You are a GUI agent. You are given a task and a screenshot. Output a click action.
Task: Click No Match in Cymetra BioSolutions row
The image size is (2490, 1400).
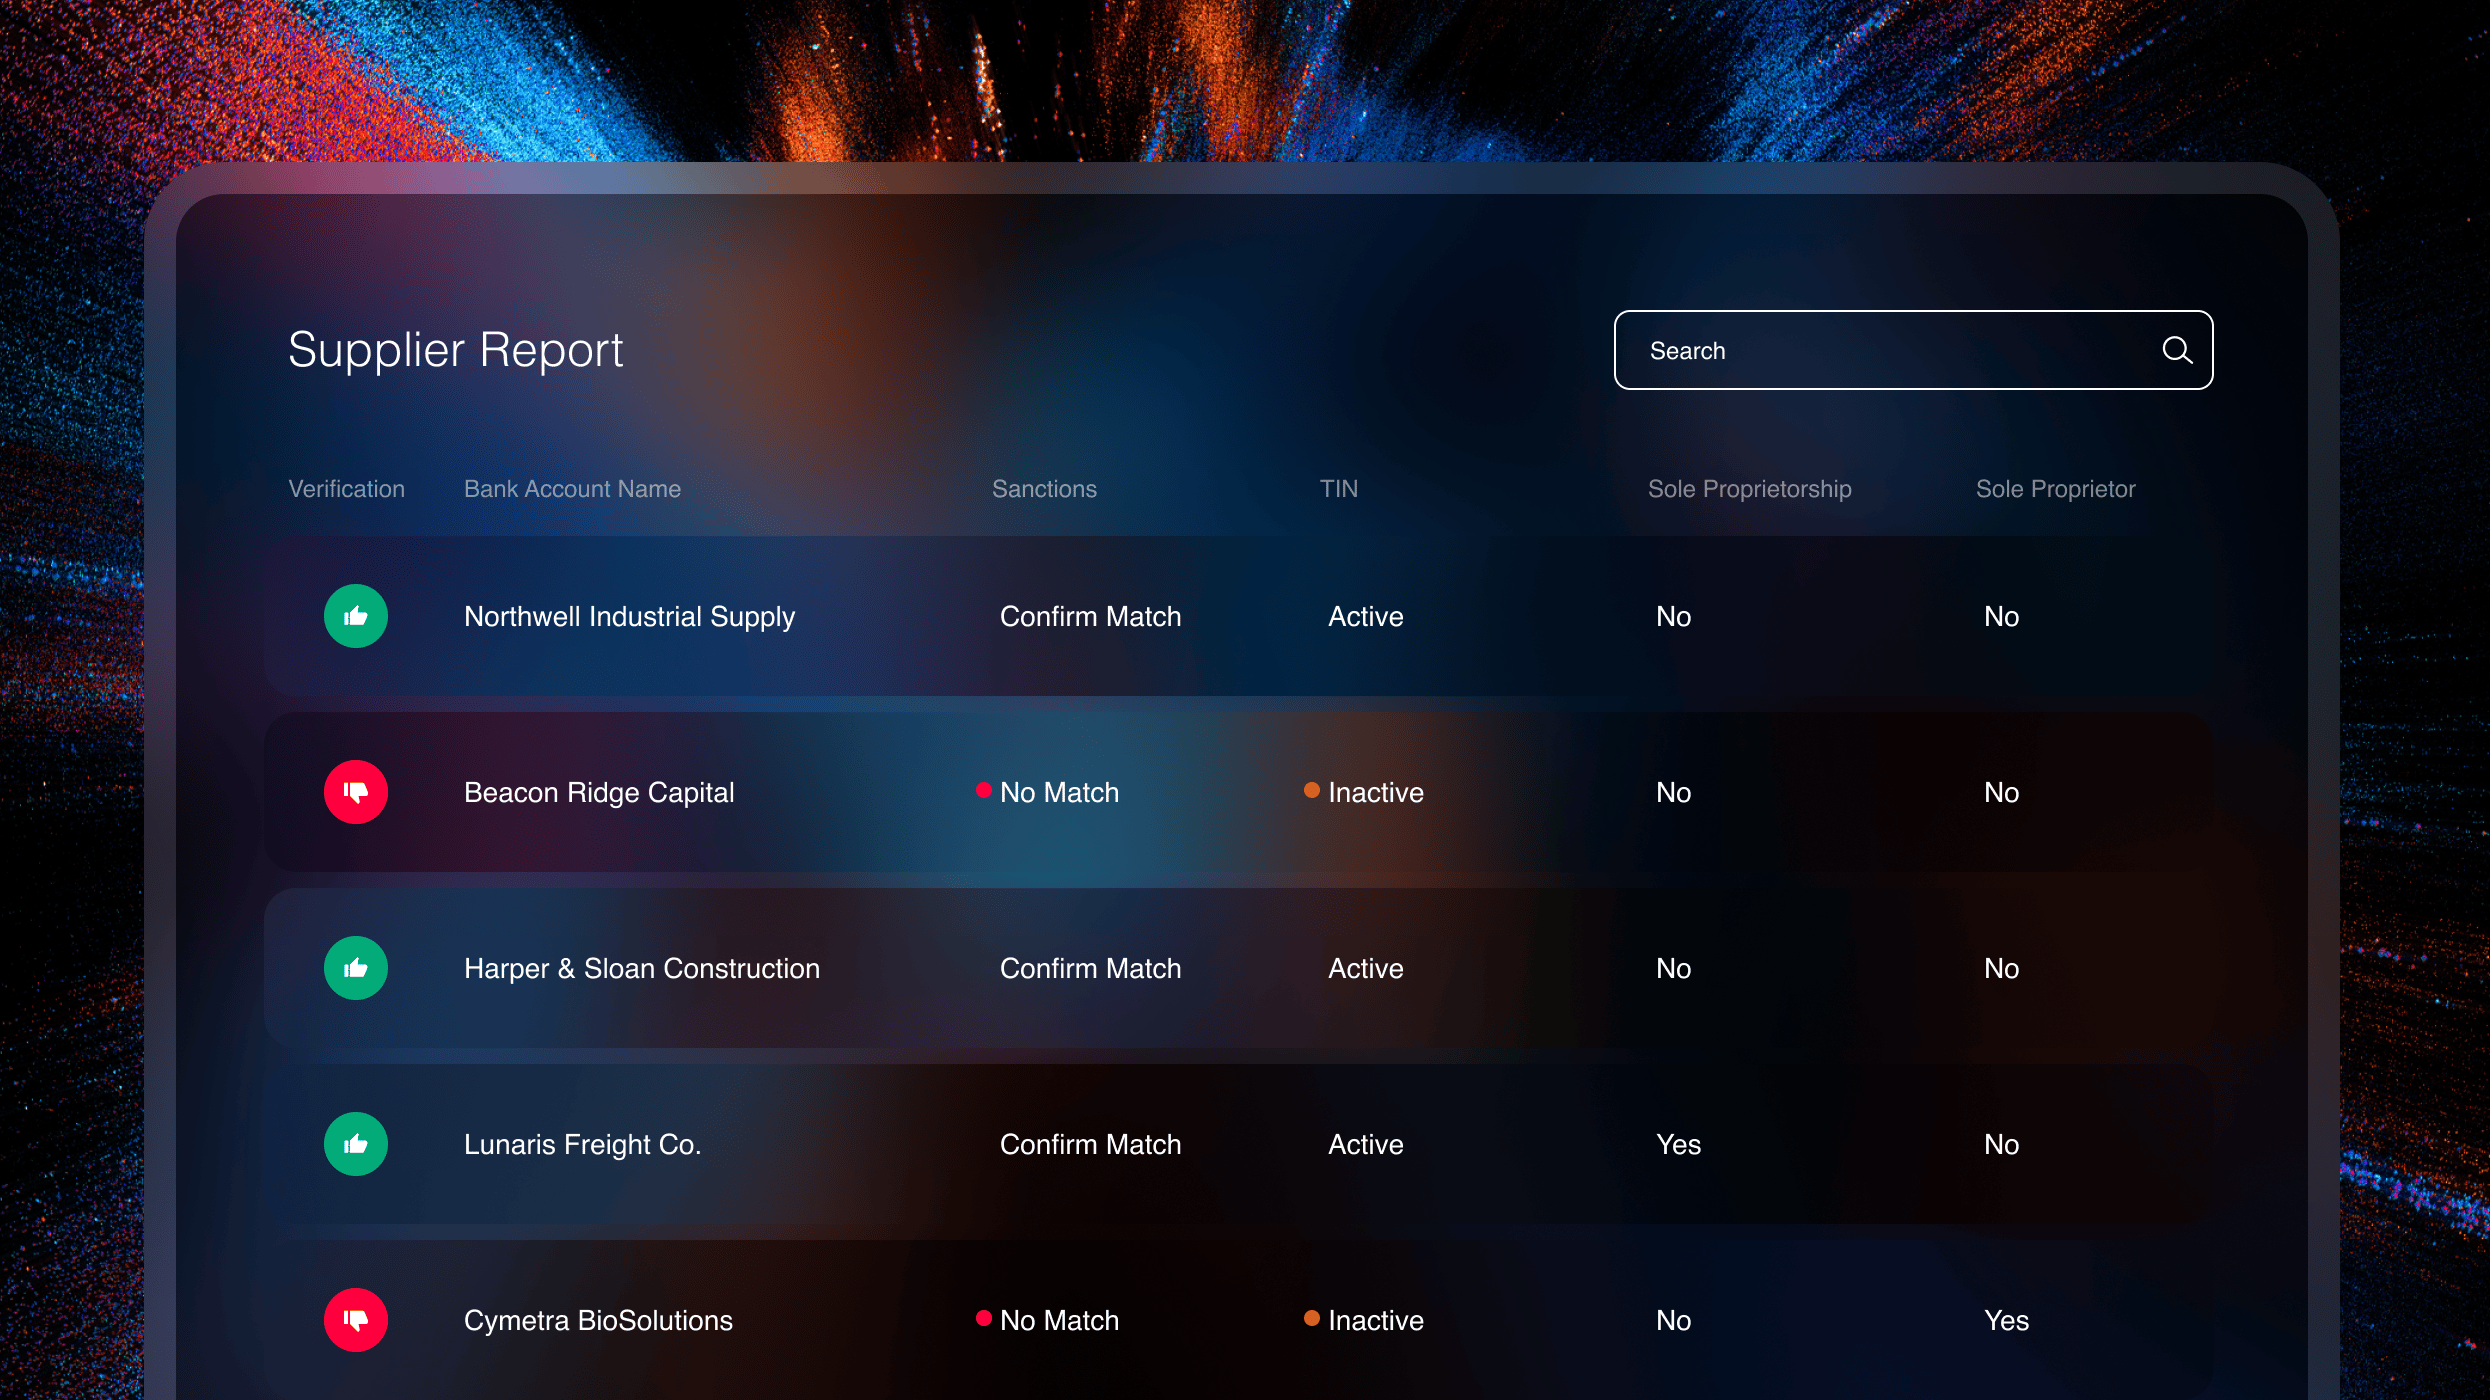pos(1060,1320)
